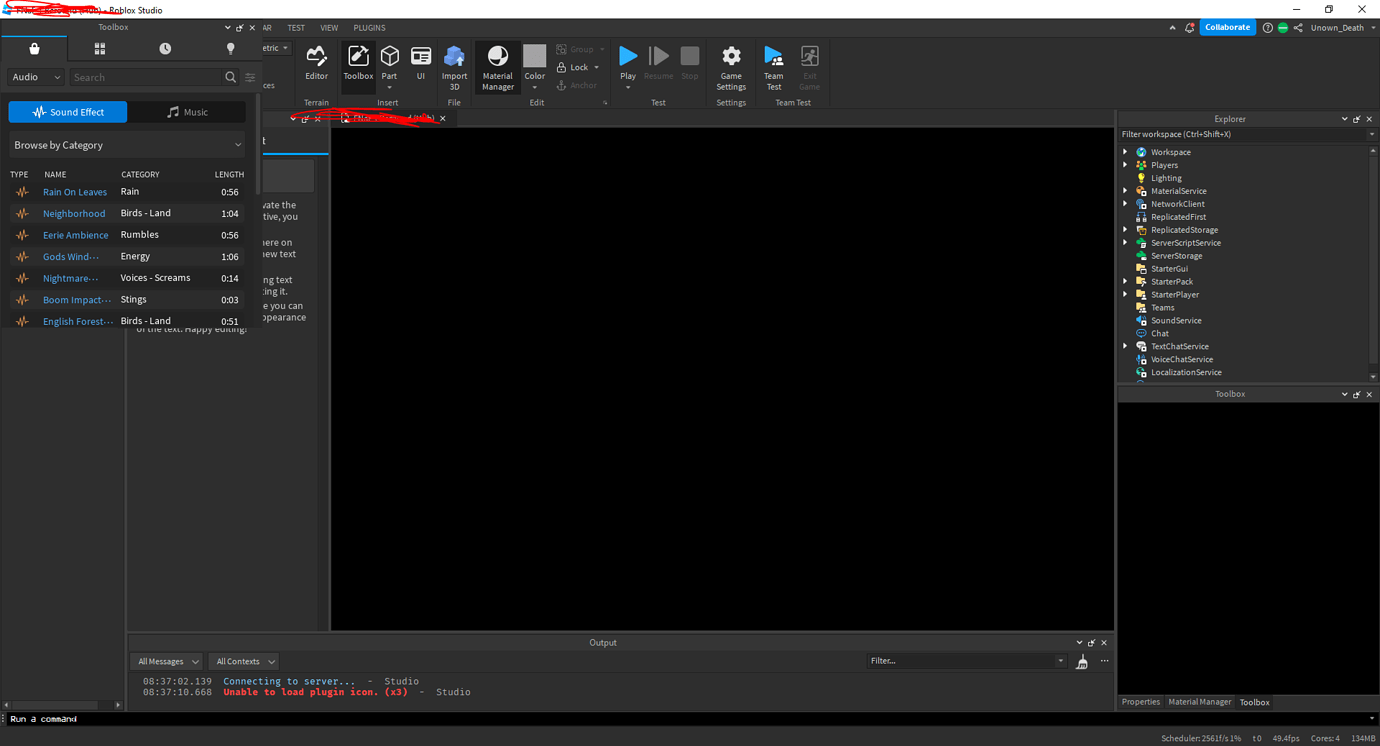Click the Collaborate button

(x=1227, y=27)
